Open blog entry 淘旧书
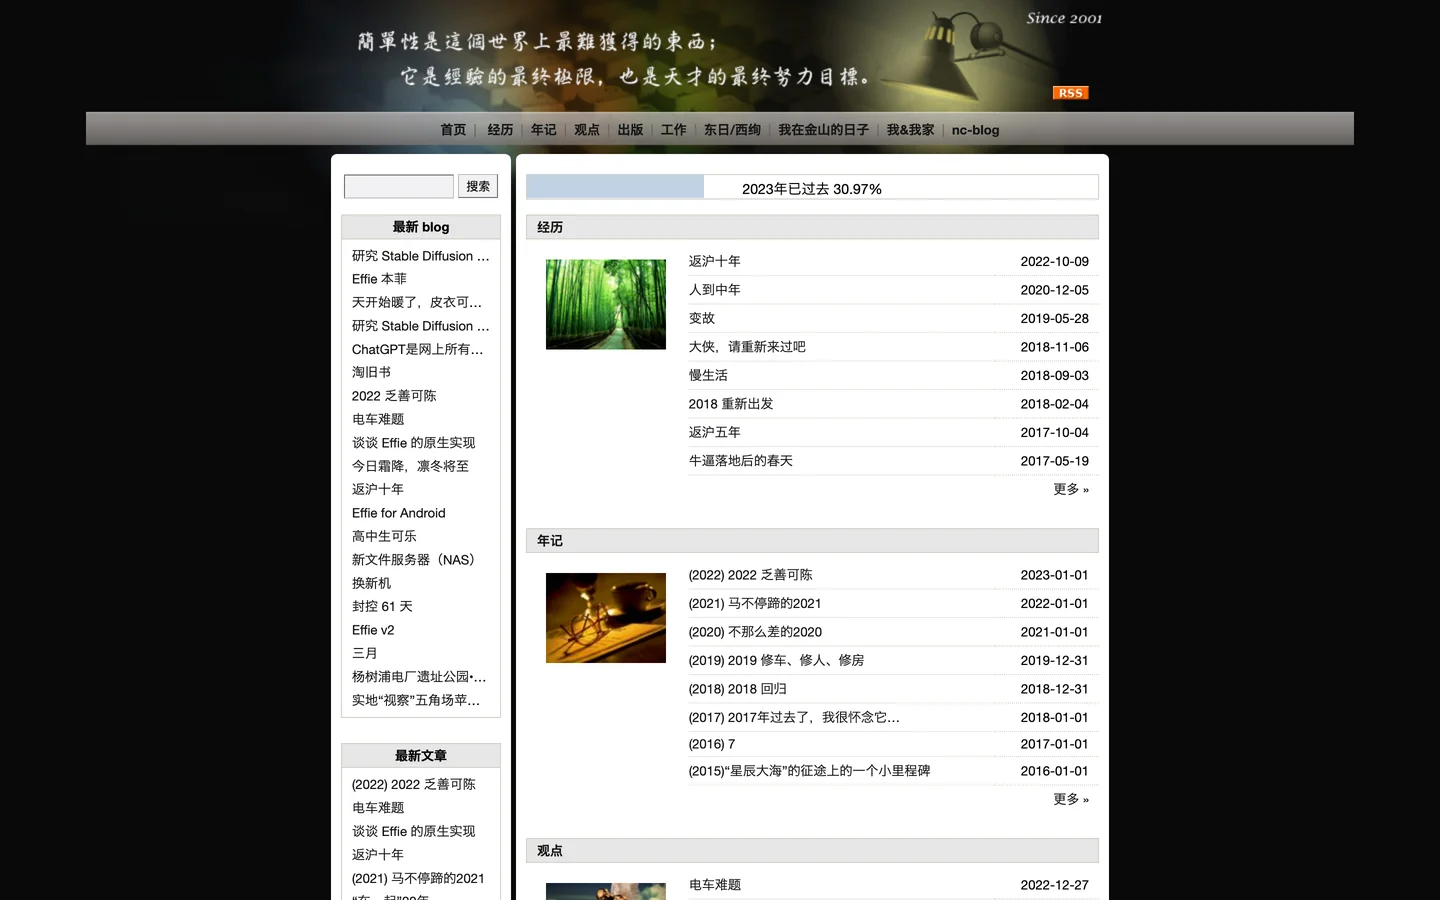 tap(371, 372)
